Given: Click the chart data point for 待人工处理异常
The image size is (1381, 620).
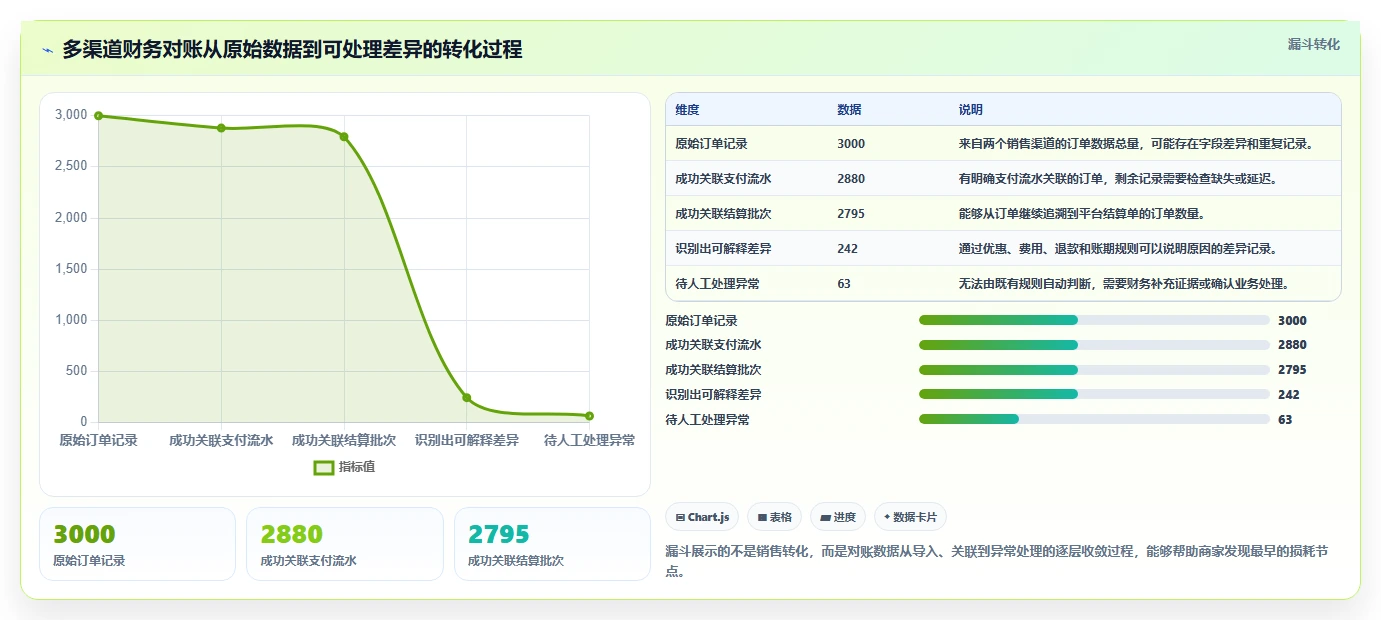Looking at the screenshot, I should point(589,416).
